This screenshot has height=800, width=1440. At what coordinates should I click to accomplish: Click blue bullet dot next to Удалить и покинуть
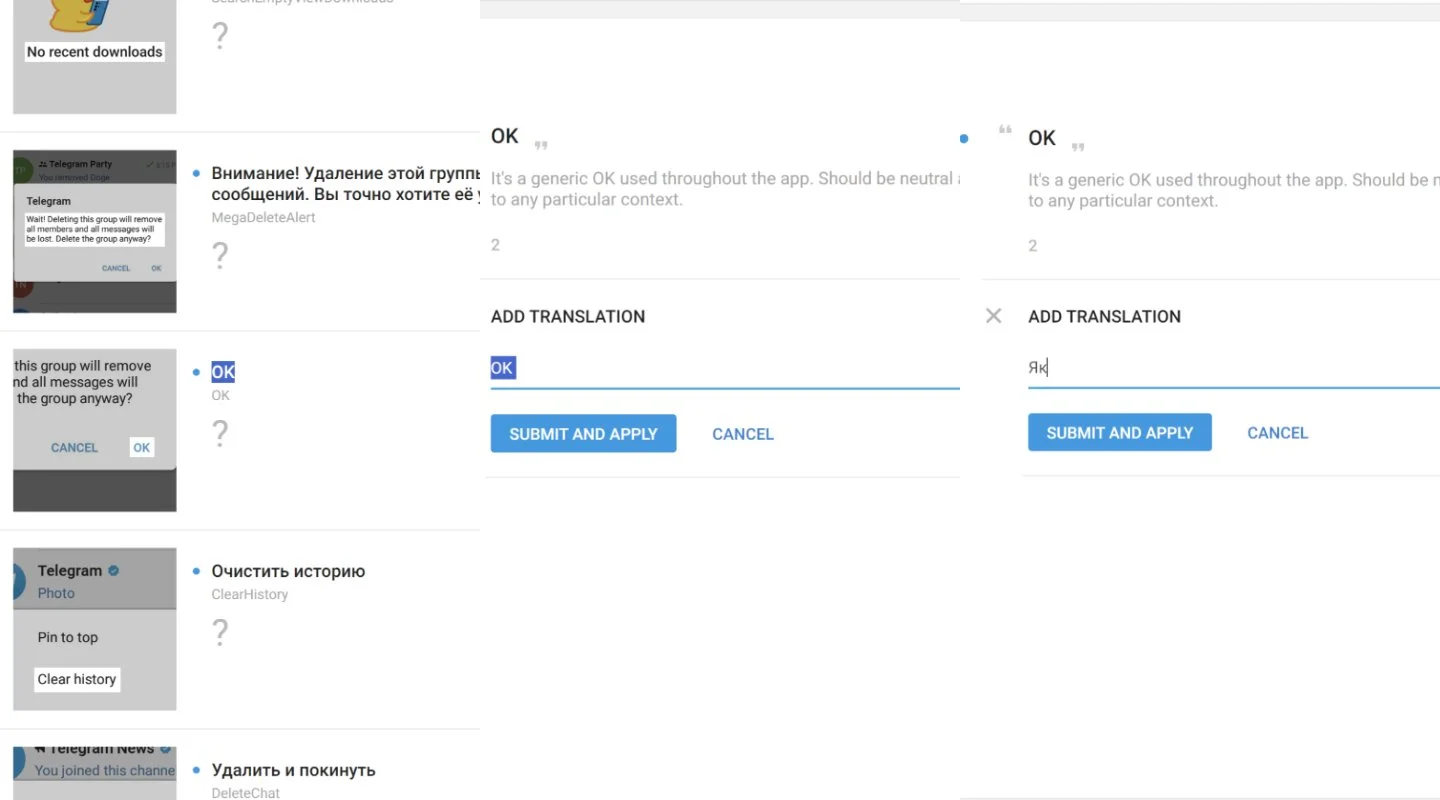(x=196, y=770)
